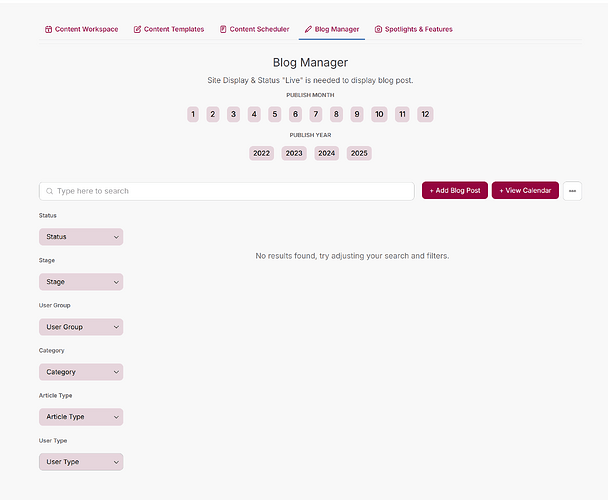Go to the Content Scheduler tab
Screen dimensions: 608x500
coord(254,29)
